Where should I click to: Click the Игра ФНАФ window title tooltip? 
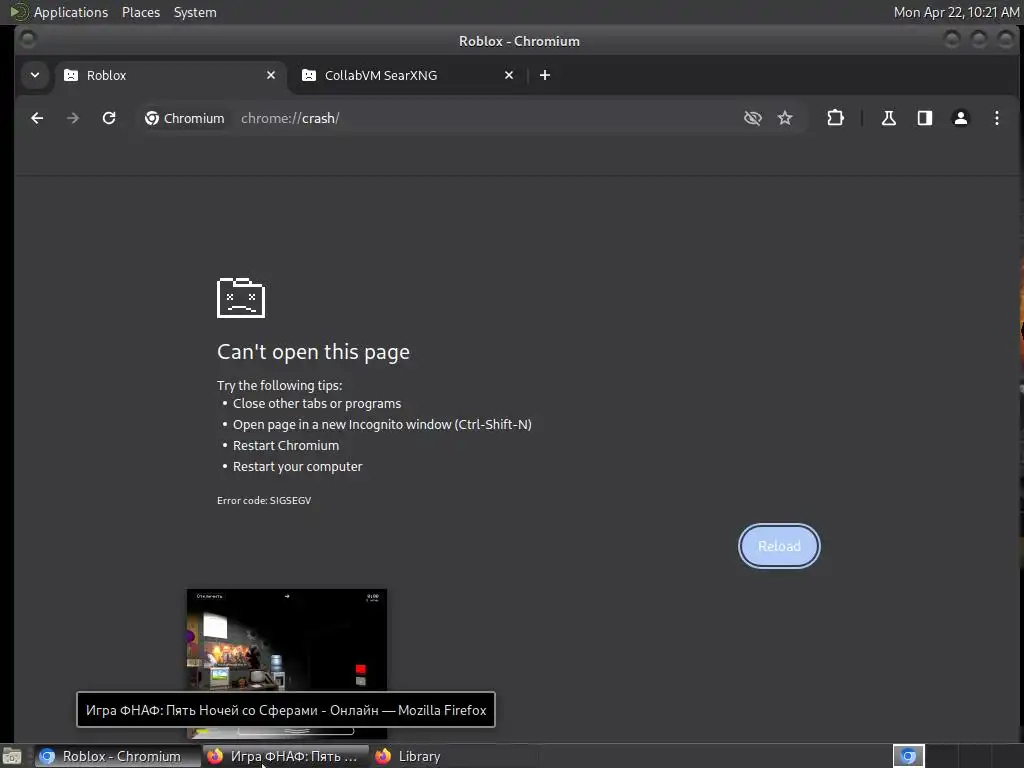(x=286, y=710)
